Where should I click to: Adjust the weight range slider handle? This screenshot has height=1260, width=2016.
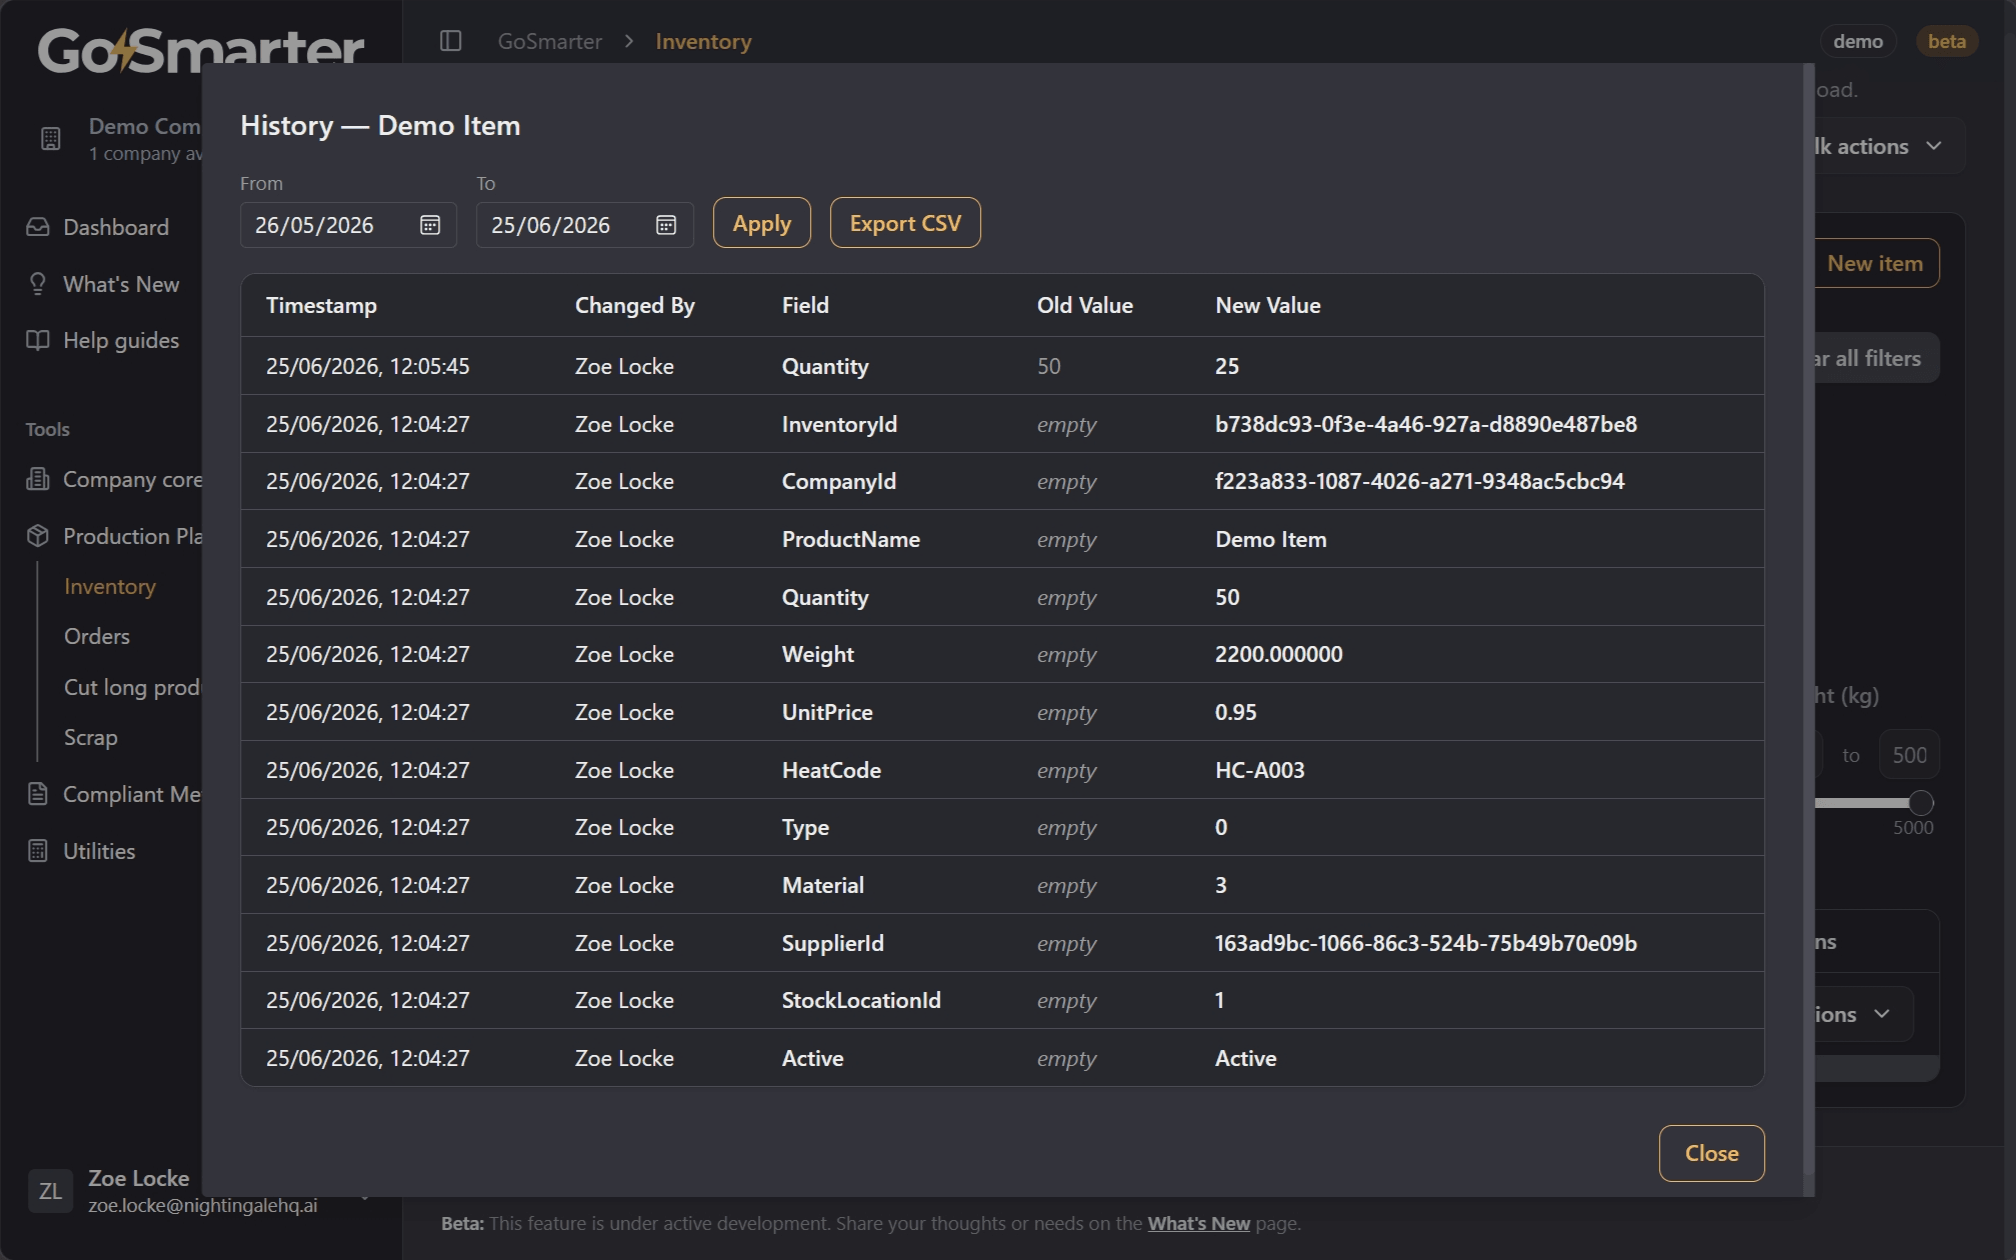[x=1920, y=802]
